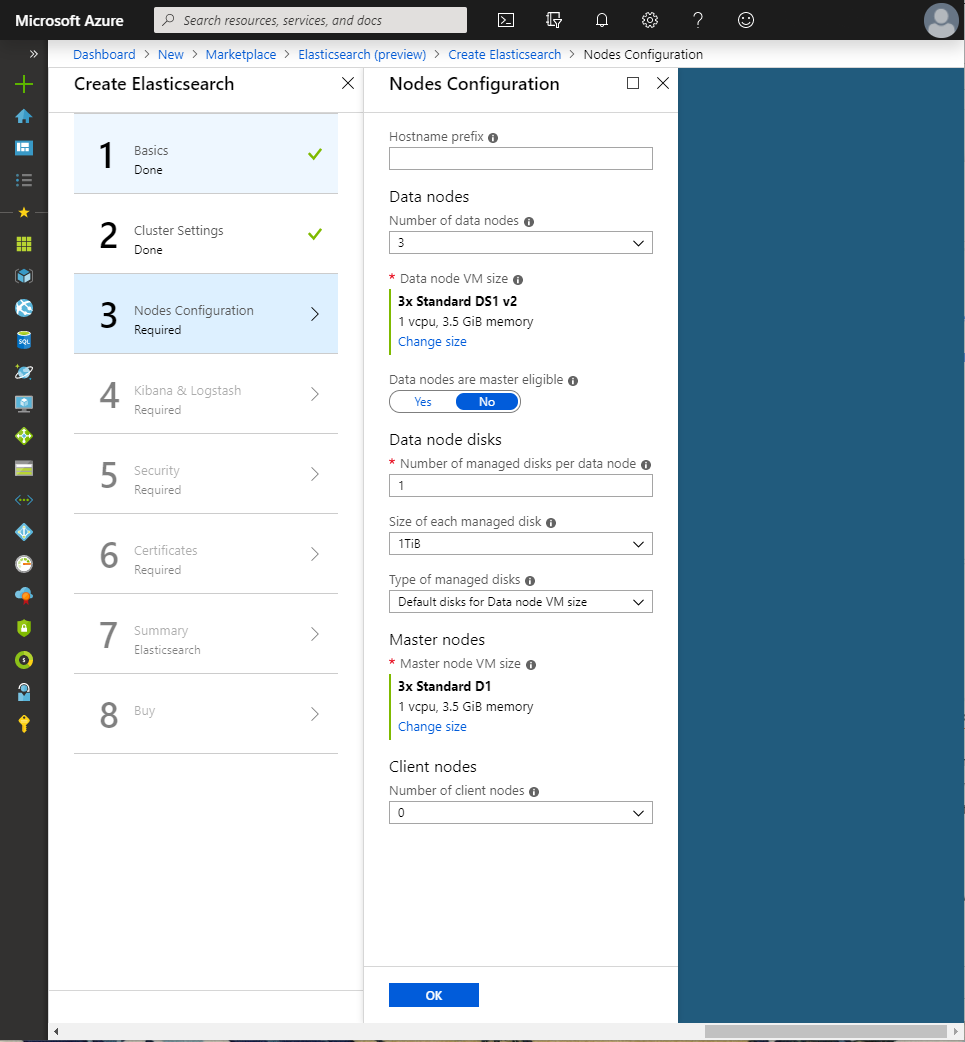Open Number of data nodes dropdown
The width and height of the screenshot is (965, 1042).
520,243
